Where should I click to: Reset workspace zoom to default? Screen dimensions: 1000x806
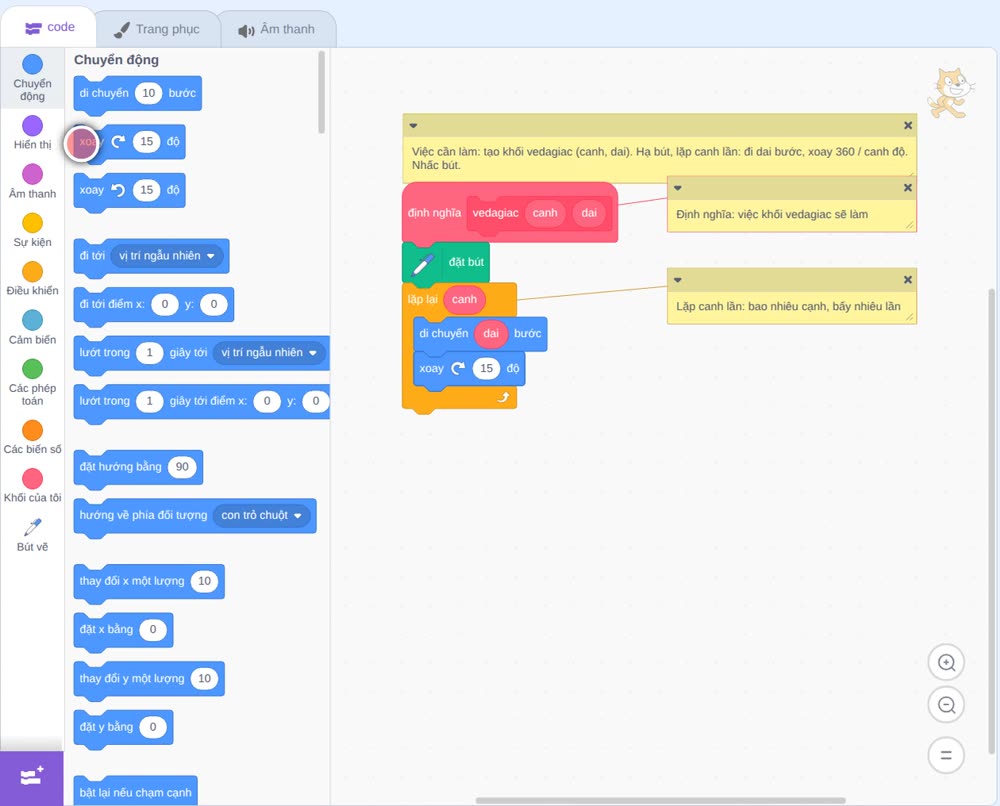point(946,755)
